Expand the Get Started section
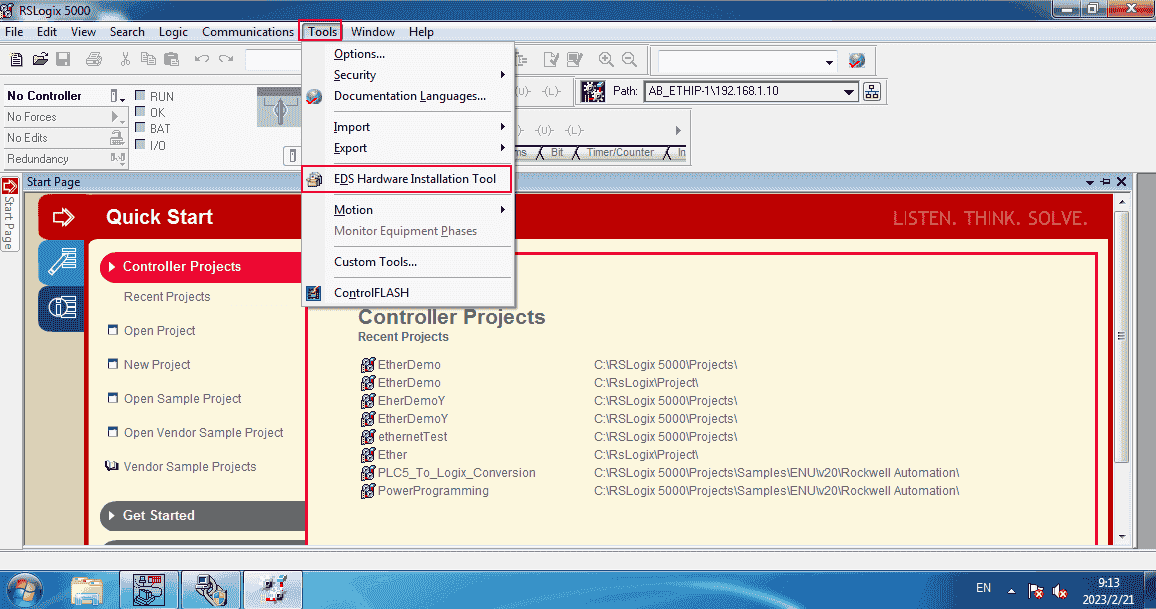The height and width of the screenshot is (609, 1156). [x=158, y=516]
